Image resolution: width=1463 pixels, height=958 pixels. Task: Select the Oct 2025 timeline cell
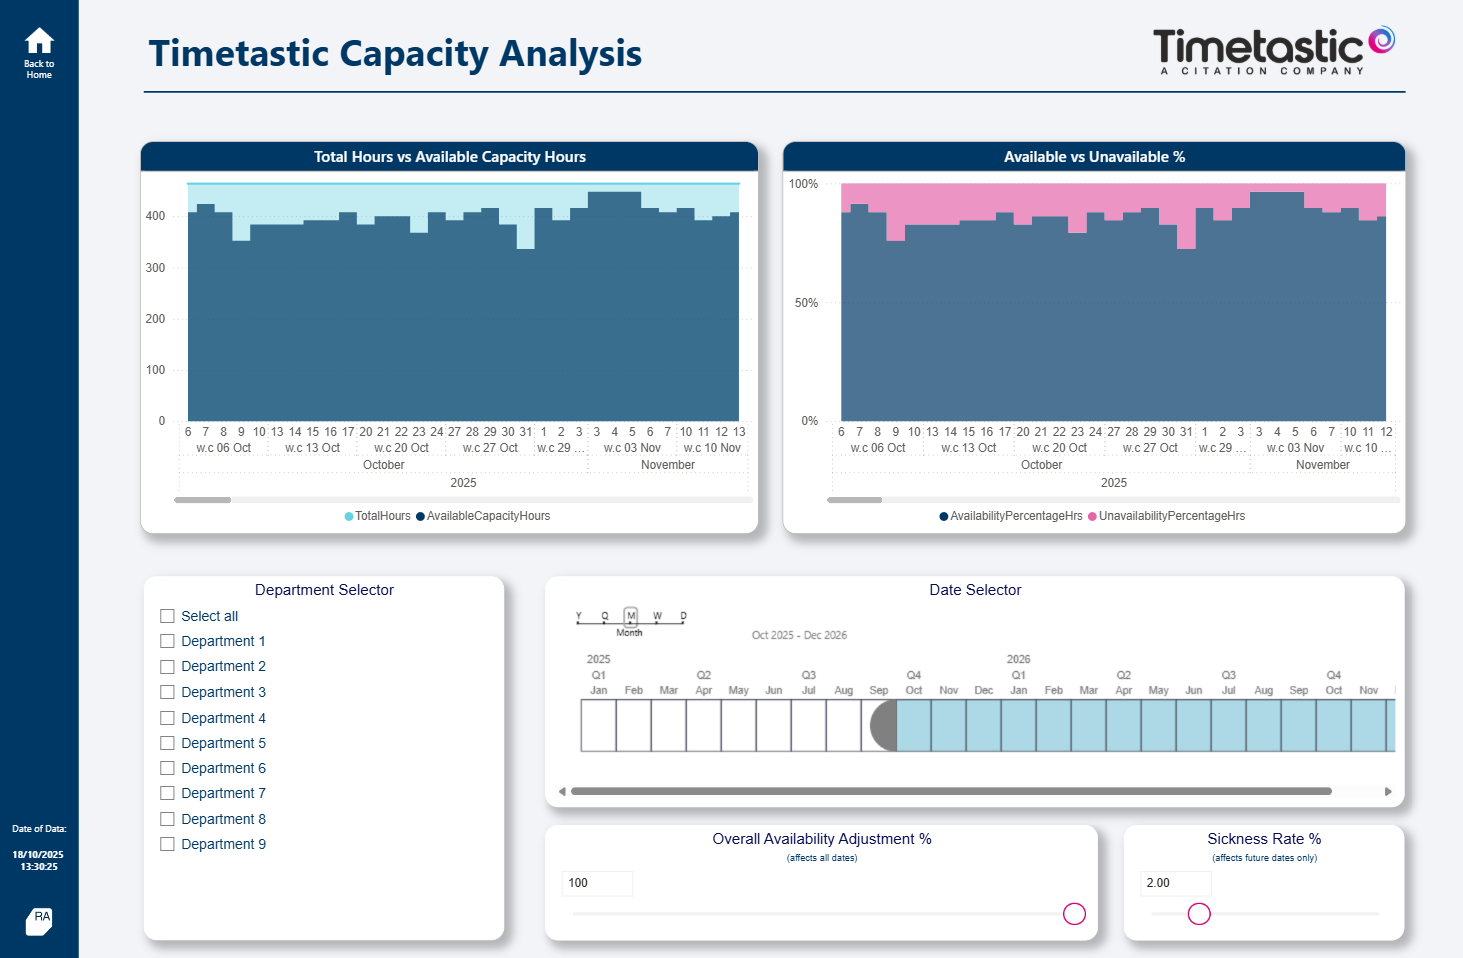click(913, 726)
